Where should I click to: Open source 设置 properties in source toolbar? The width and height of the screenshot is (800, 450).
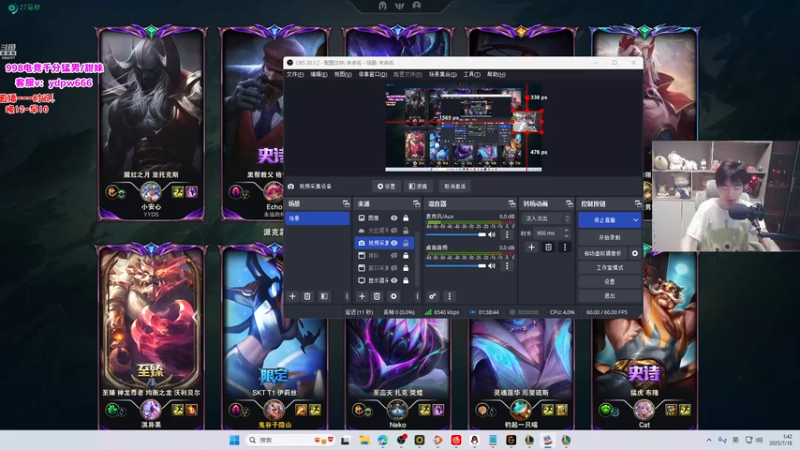point(386,186)
